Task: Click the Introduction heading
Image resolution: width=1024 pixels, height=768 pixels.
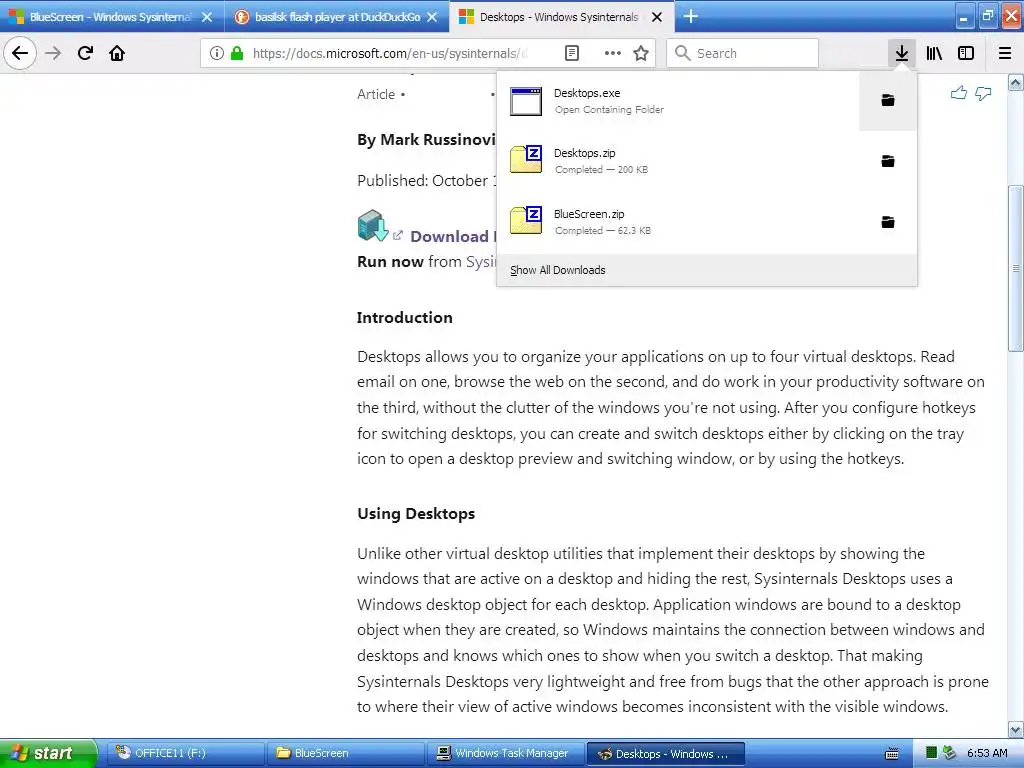Action: point(404,317)
